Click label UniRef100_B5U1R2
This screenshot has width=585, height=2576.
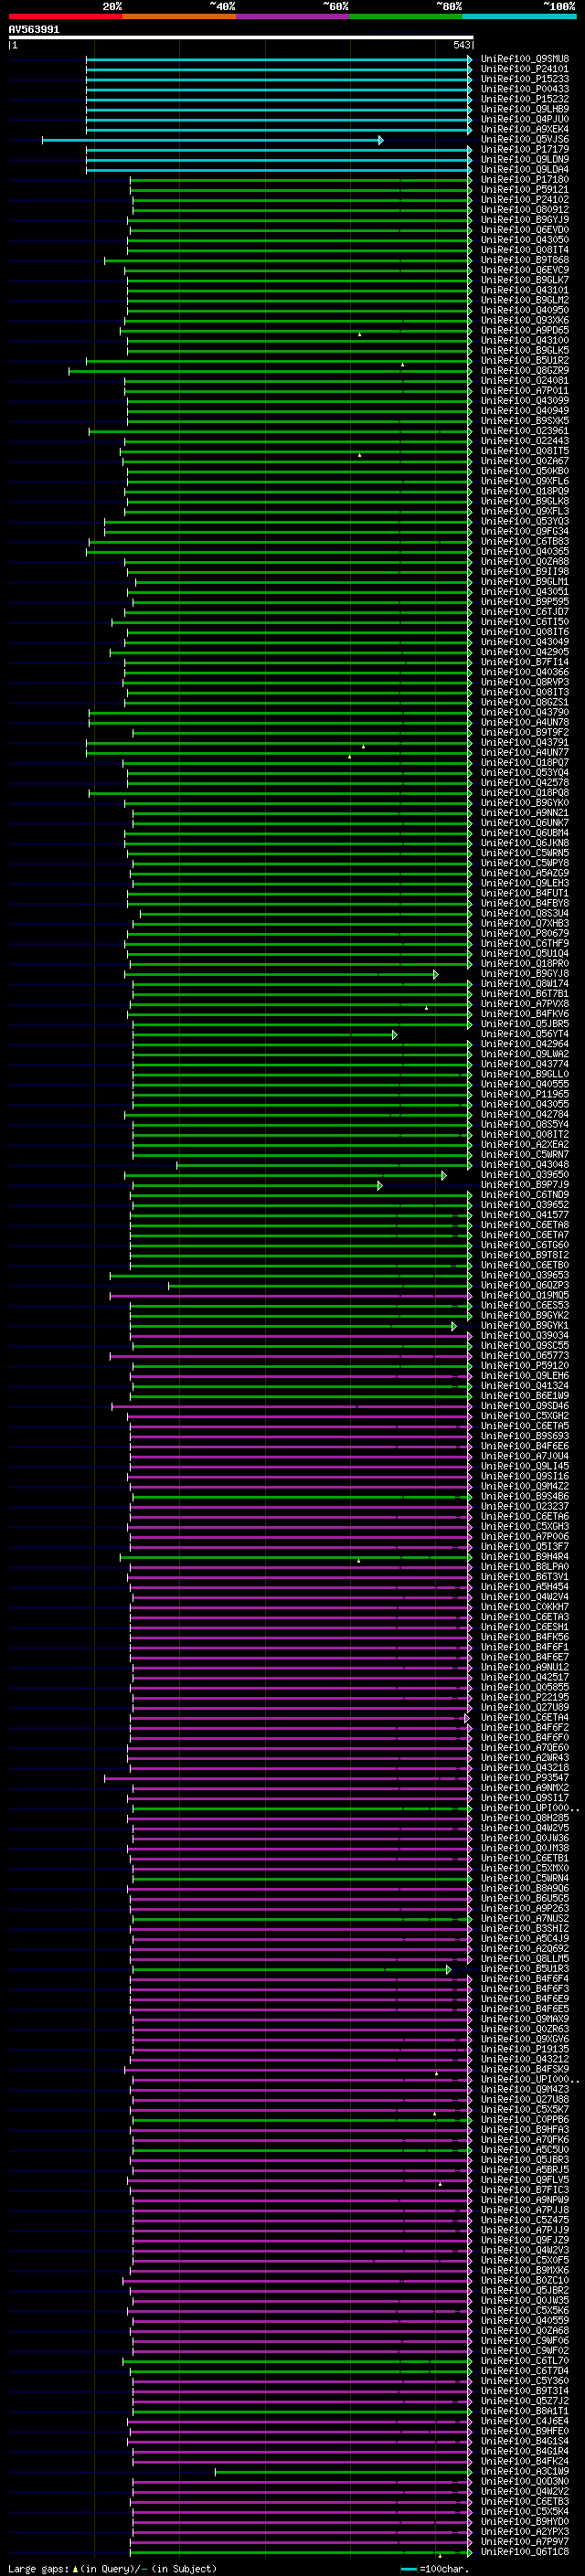pos(524,360)
